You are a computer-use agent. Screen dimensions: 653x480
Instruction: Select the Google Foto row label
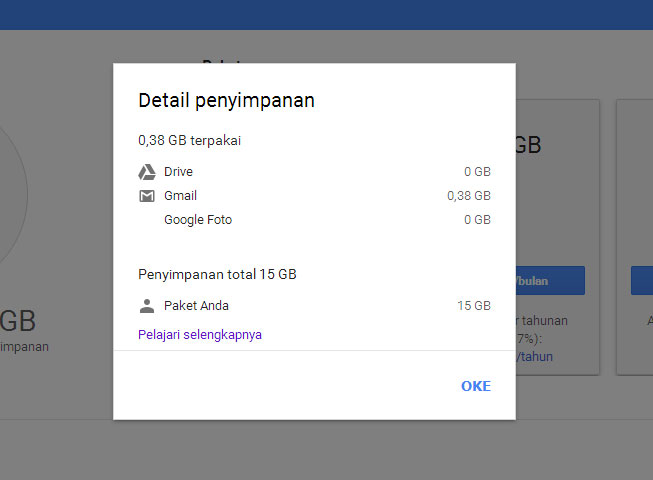point(198,220)
